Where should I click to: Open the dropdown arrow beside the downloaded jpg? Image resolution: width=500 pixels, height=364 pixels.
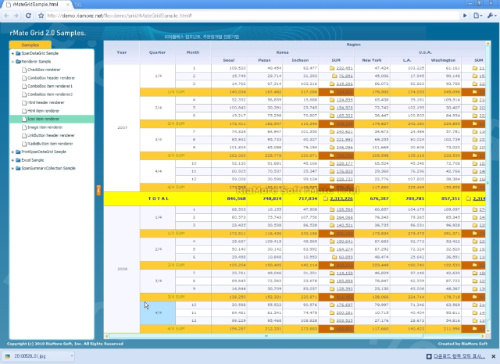72,356
